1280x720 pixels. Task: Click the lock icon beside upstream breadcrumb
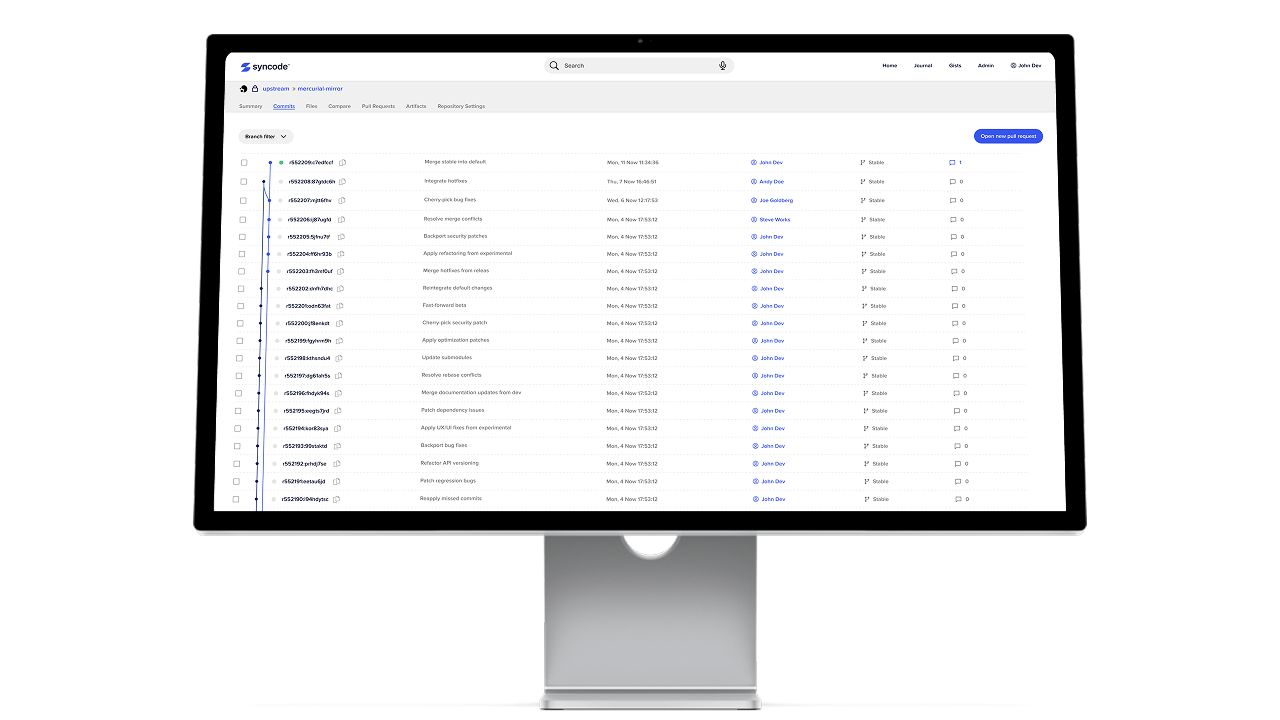(253, 88)
